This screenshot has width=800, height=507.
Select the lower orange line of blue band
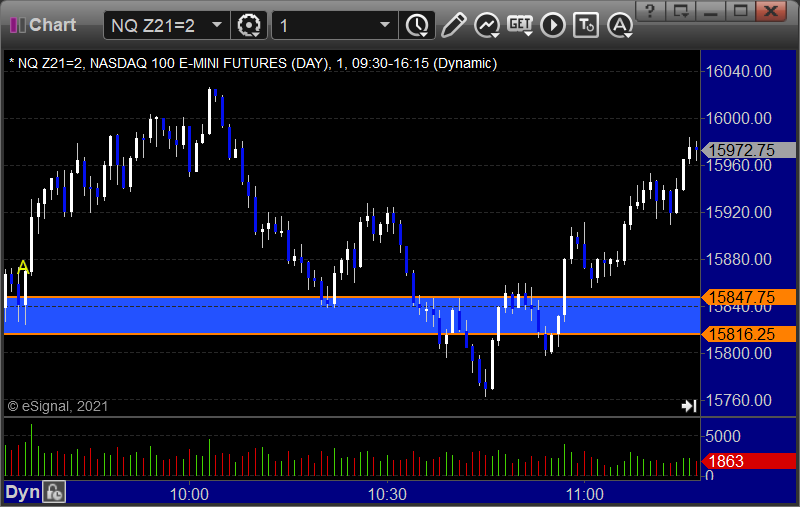point(352,334)
